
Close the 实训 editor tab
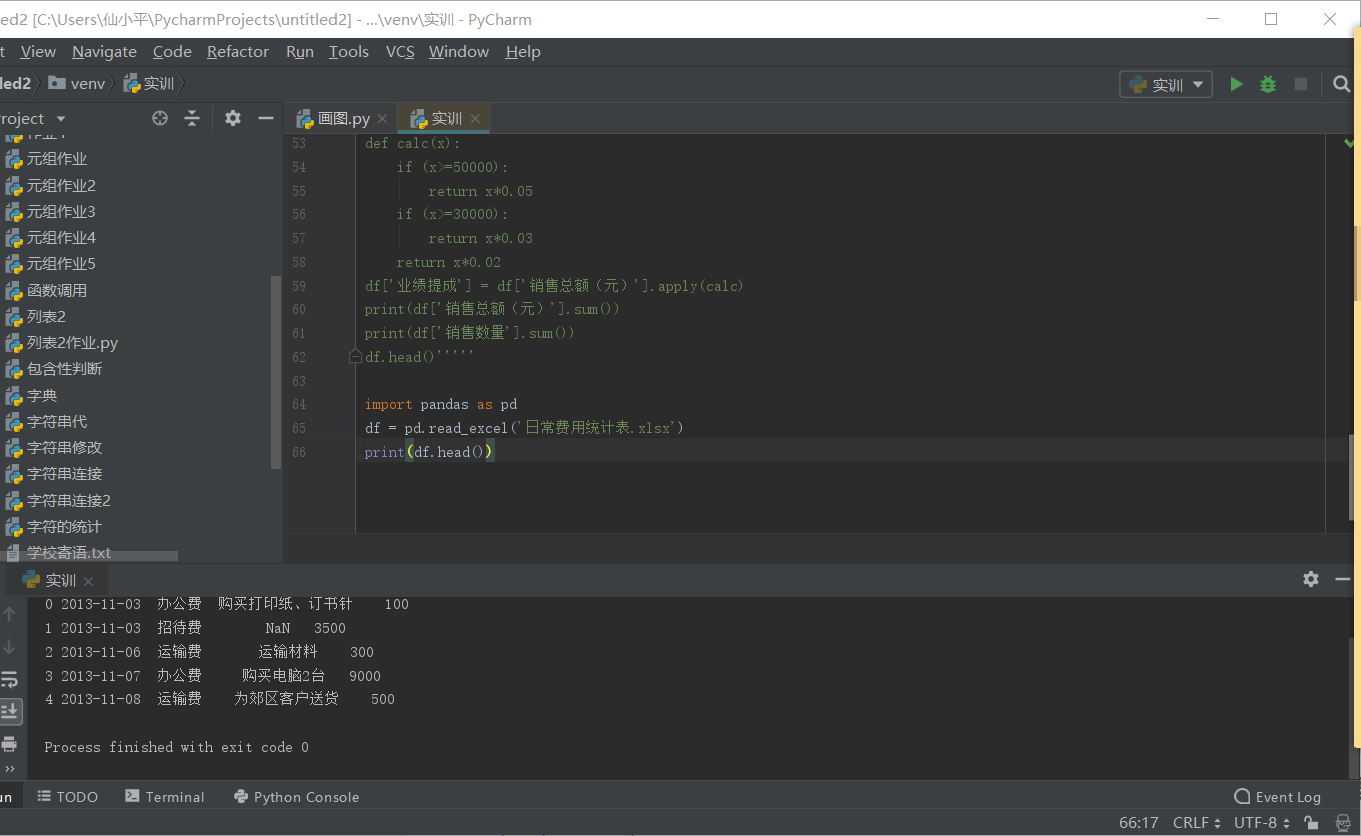(475, 119)
